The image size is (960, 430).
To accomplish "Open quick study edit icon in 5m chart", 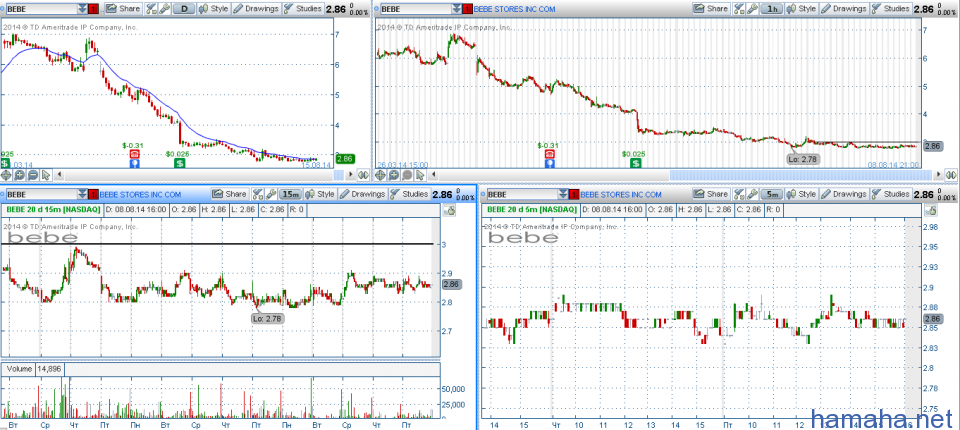I will 738,194.
